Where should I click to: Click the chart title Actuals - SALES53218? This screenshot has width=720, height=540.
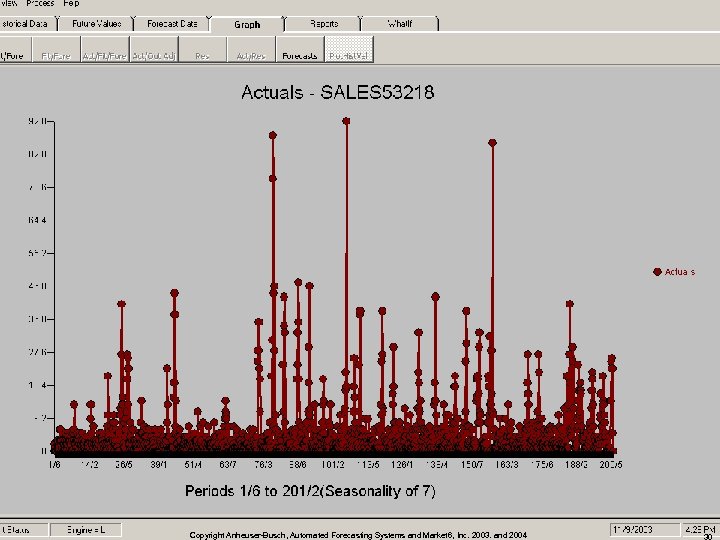pos(338,92)
